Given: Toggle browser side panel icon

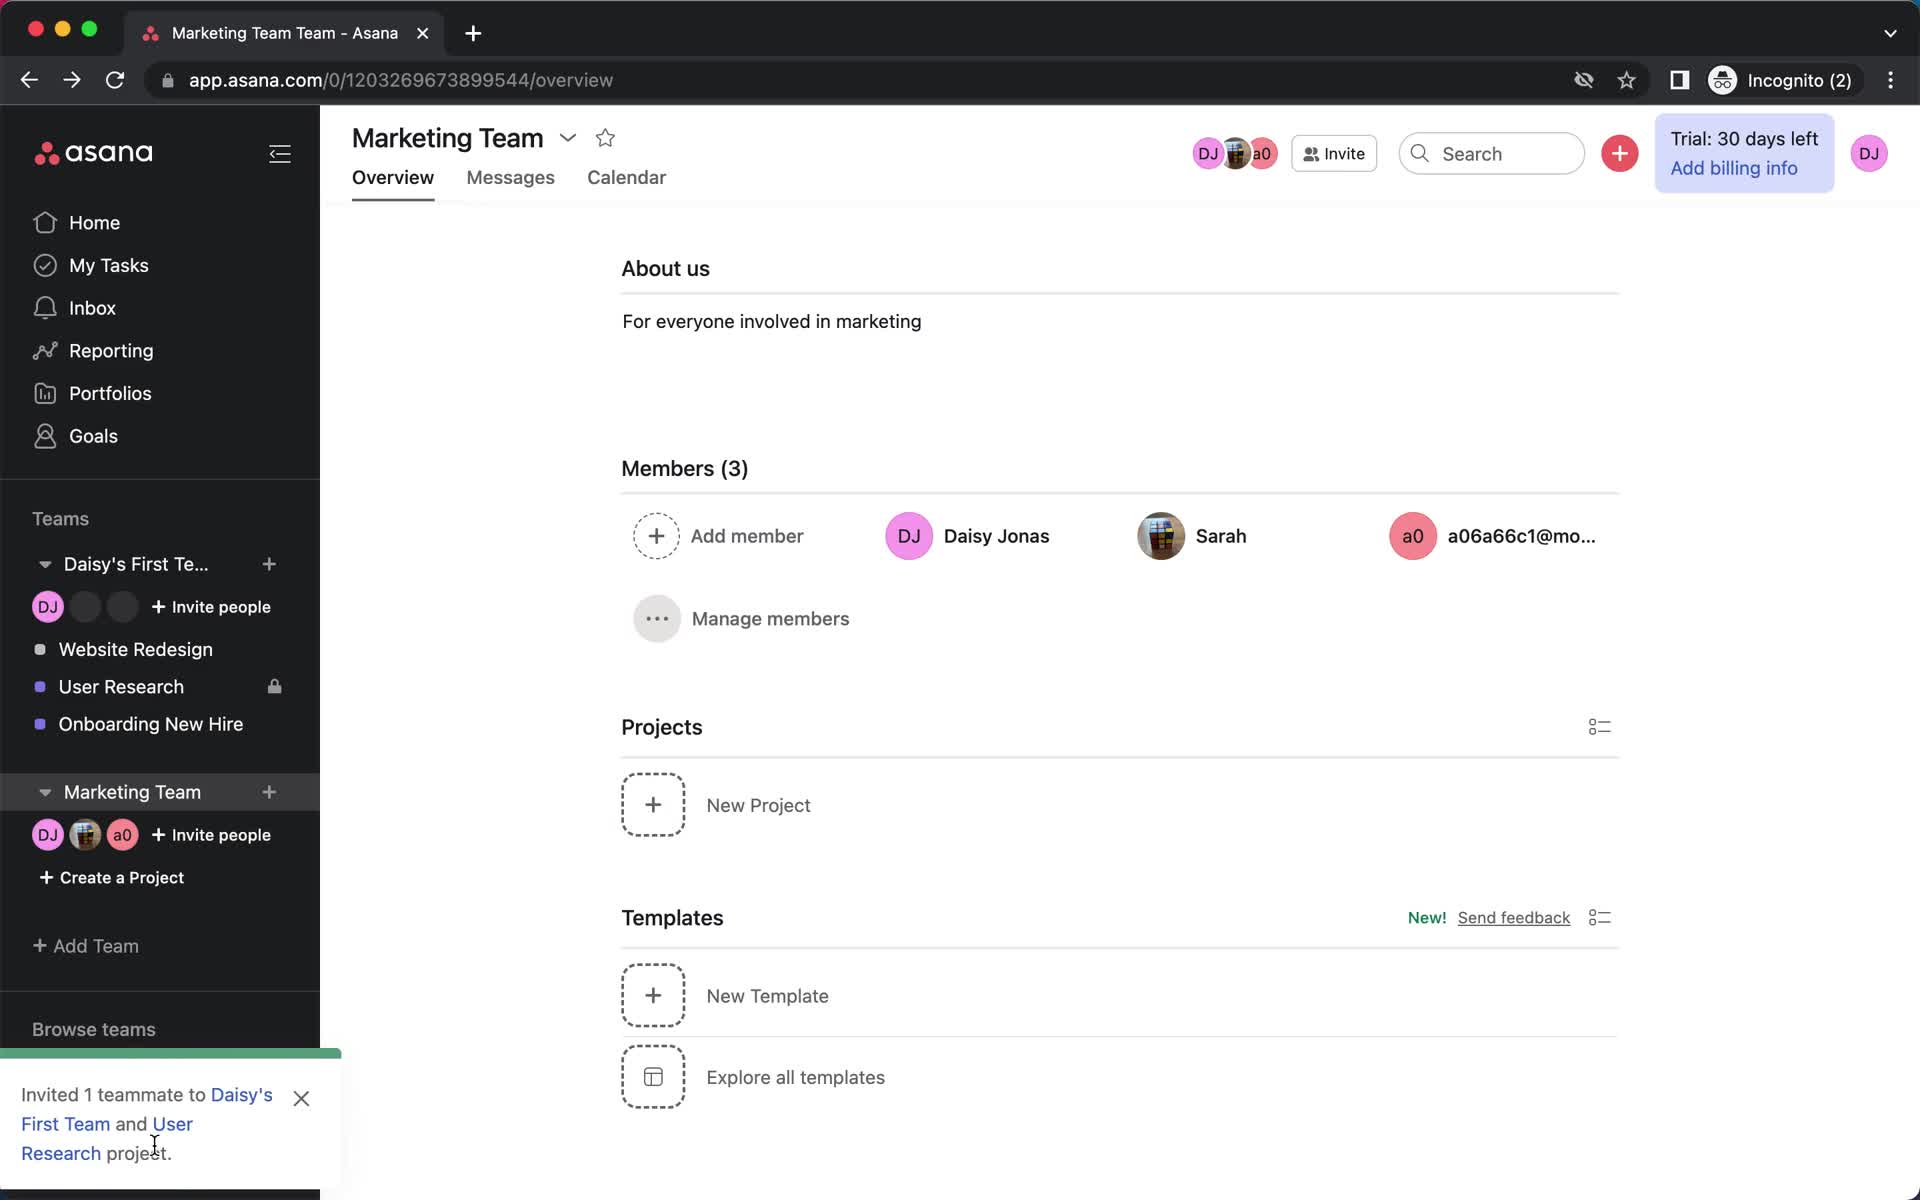Looking at the screenshot, I should [x=1679, y=80].
